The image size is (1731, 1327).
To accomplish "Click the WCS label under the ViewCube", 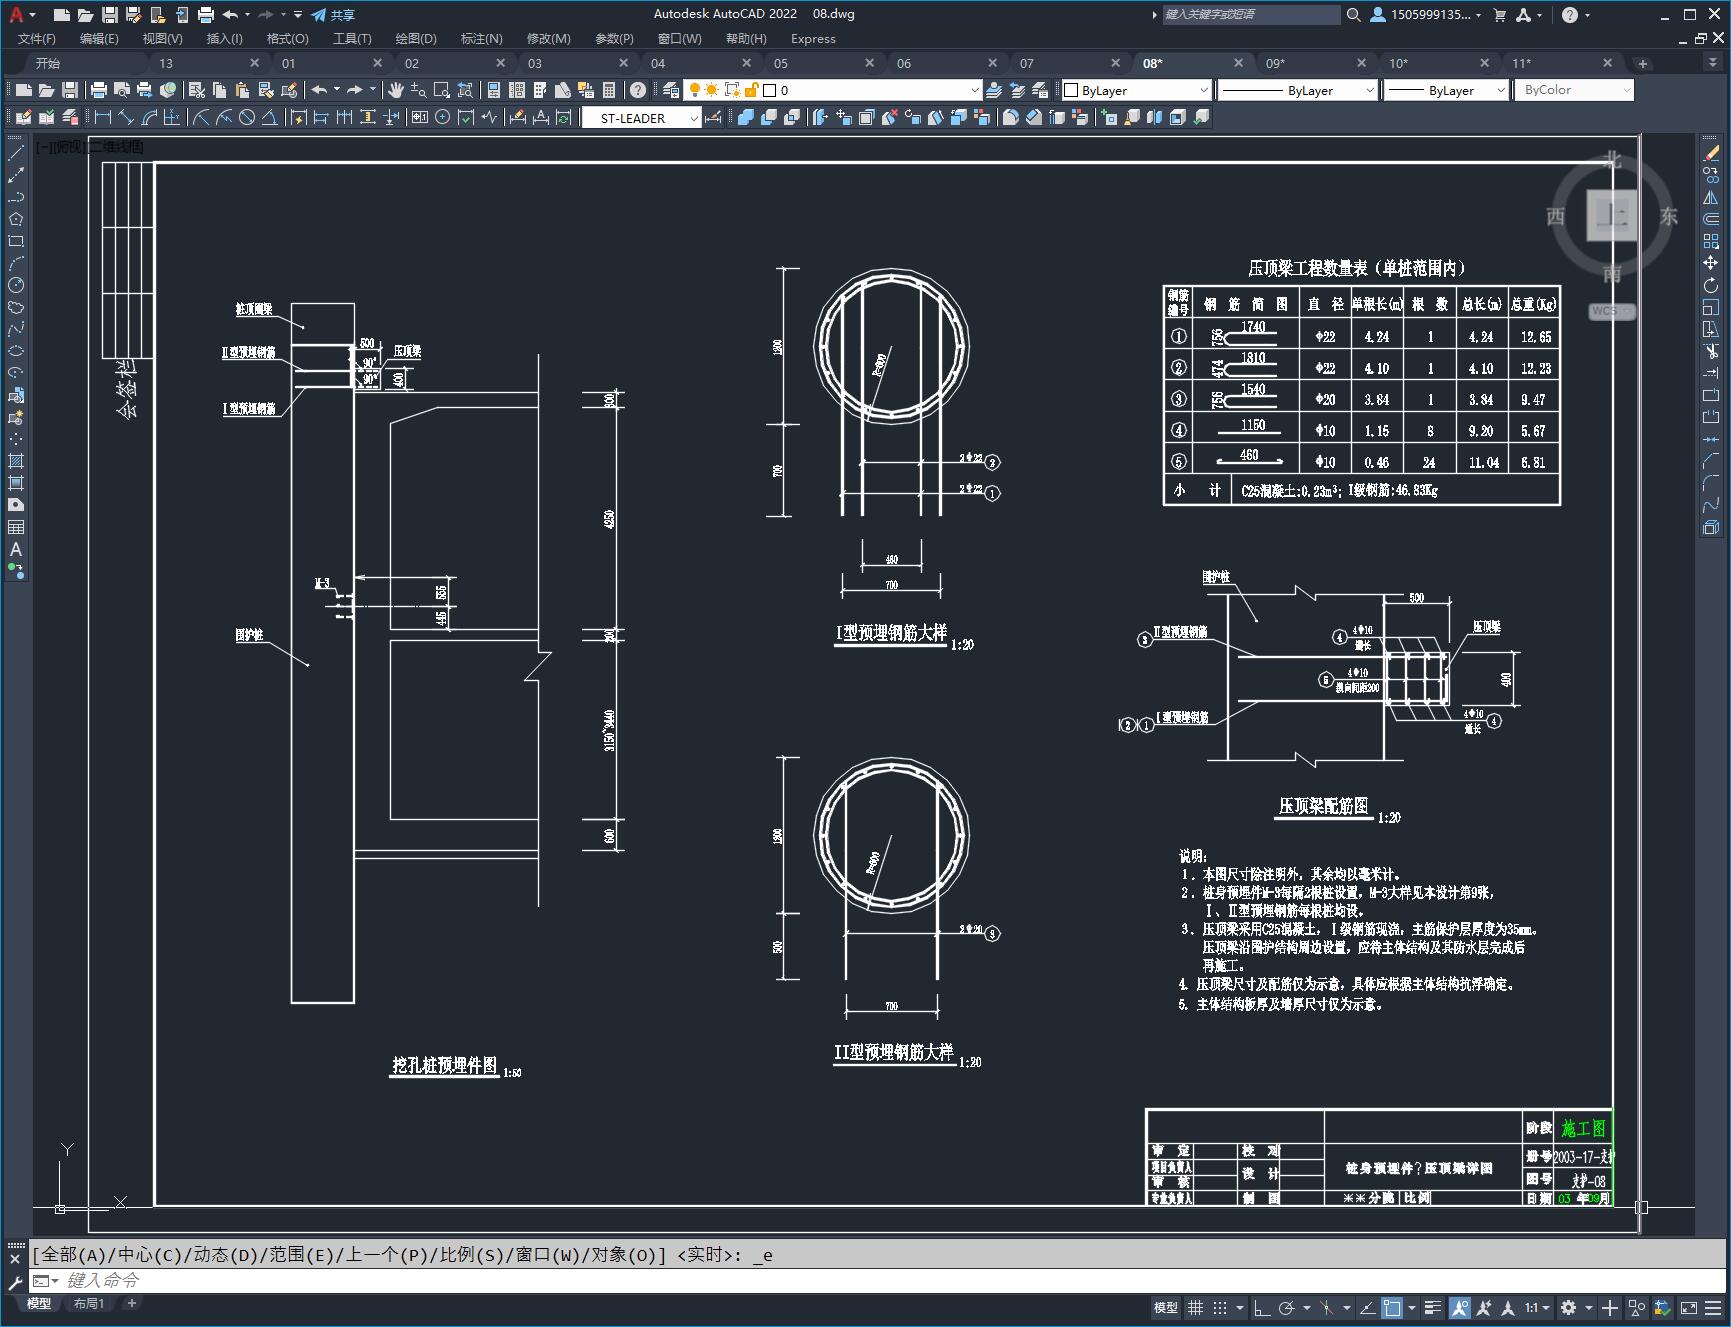I will [1611, 311].
